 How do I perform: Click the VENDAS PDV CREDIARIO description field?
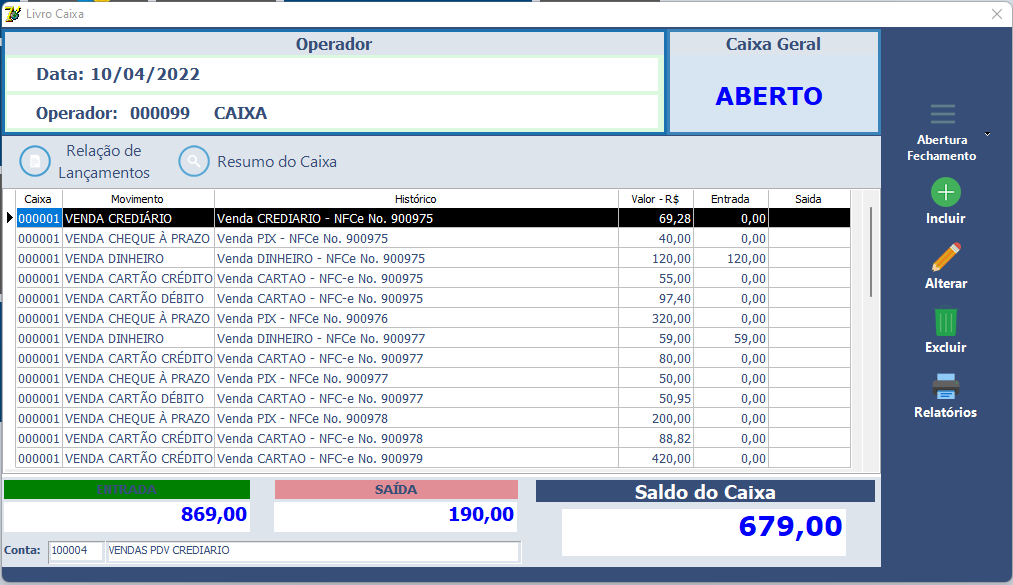point(312,551)
